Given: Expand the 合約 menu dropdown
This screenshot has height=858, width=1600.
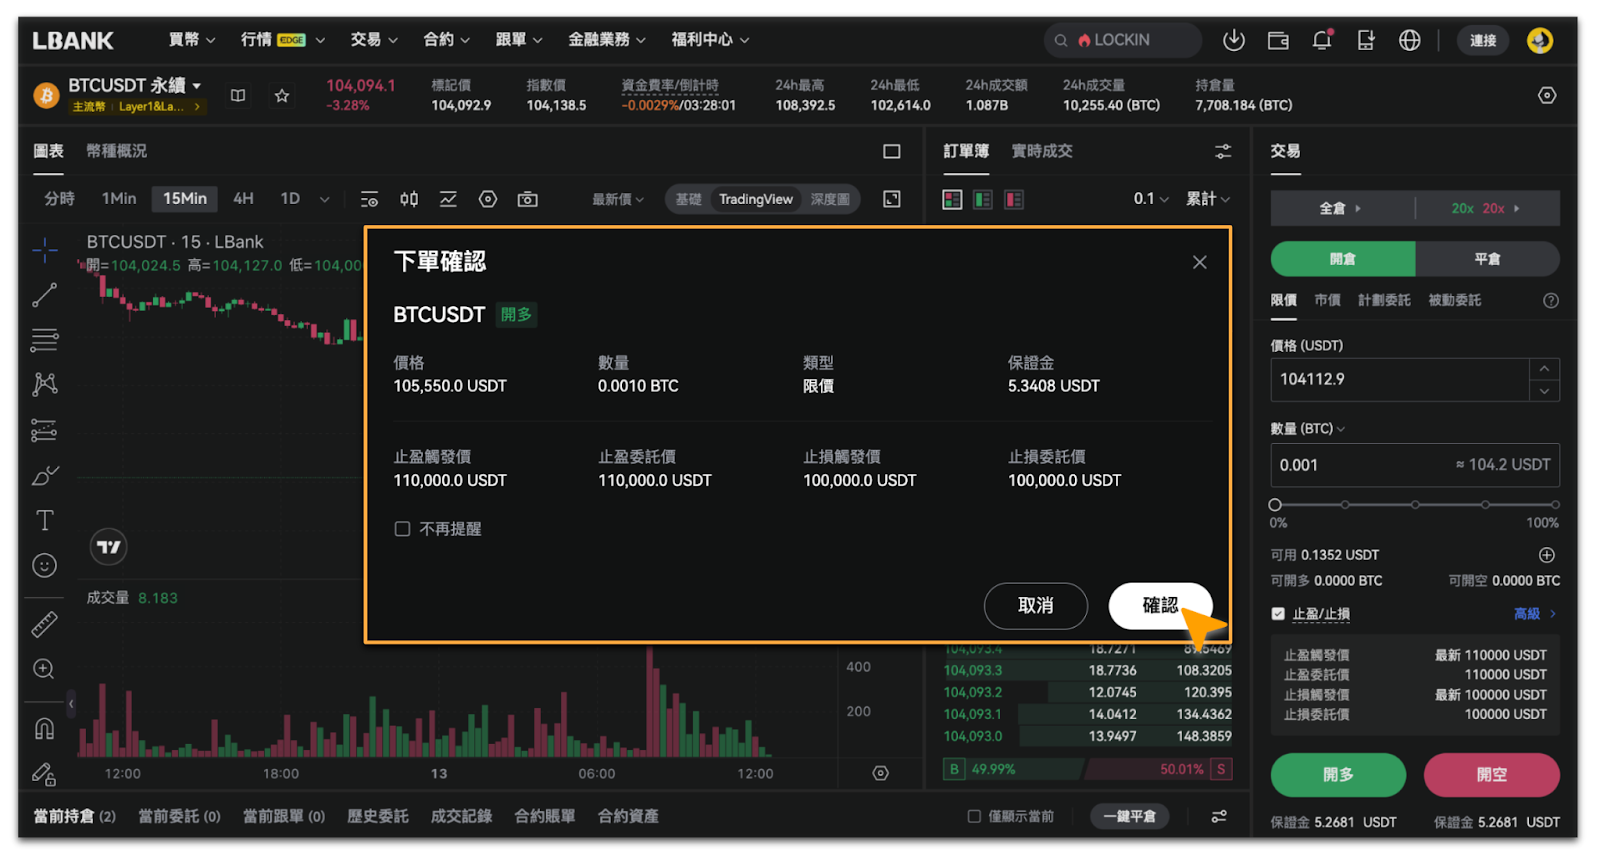Looking at the screenshot, I should click(446, 40).
